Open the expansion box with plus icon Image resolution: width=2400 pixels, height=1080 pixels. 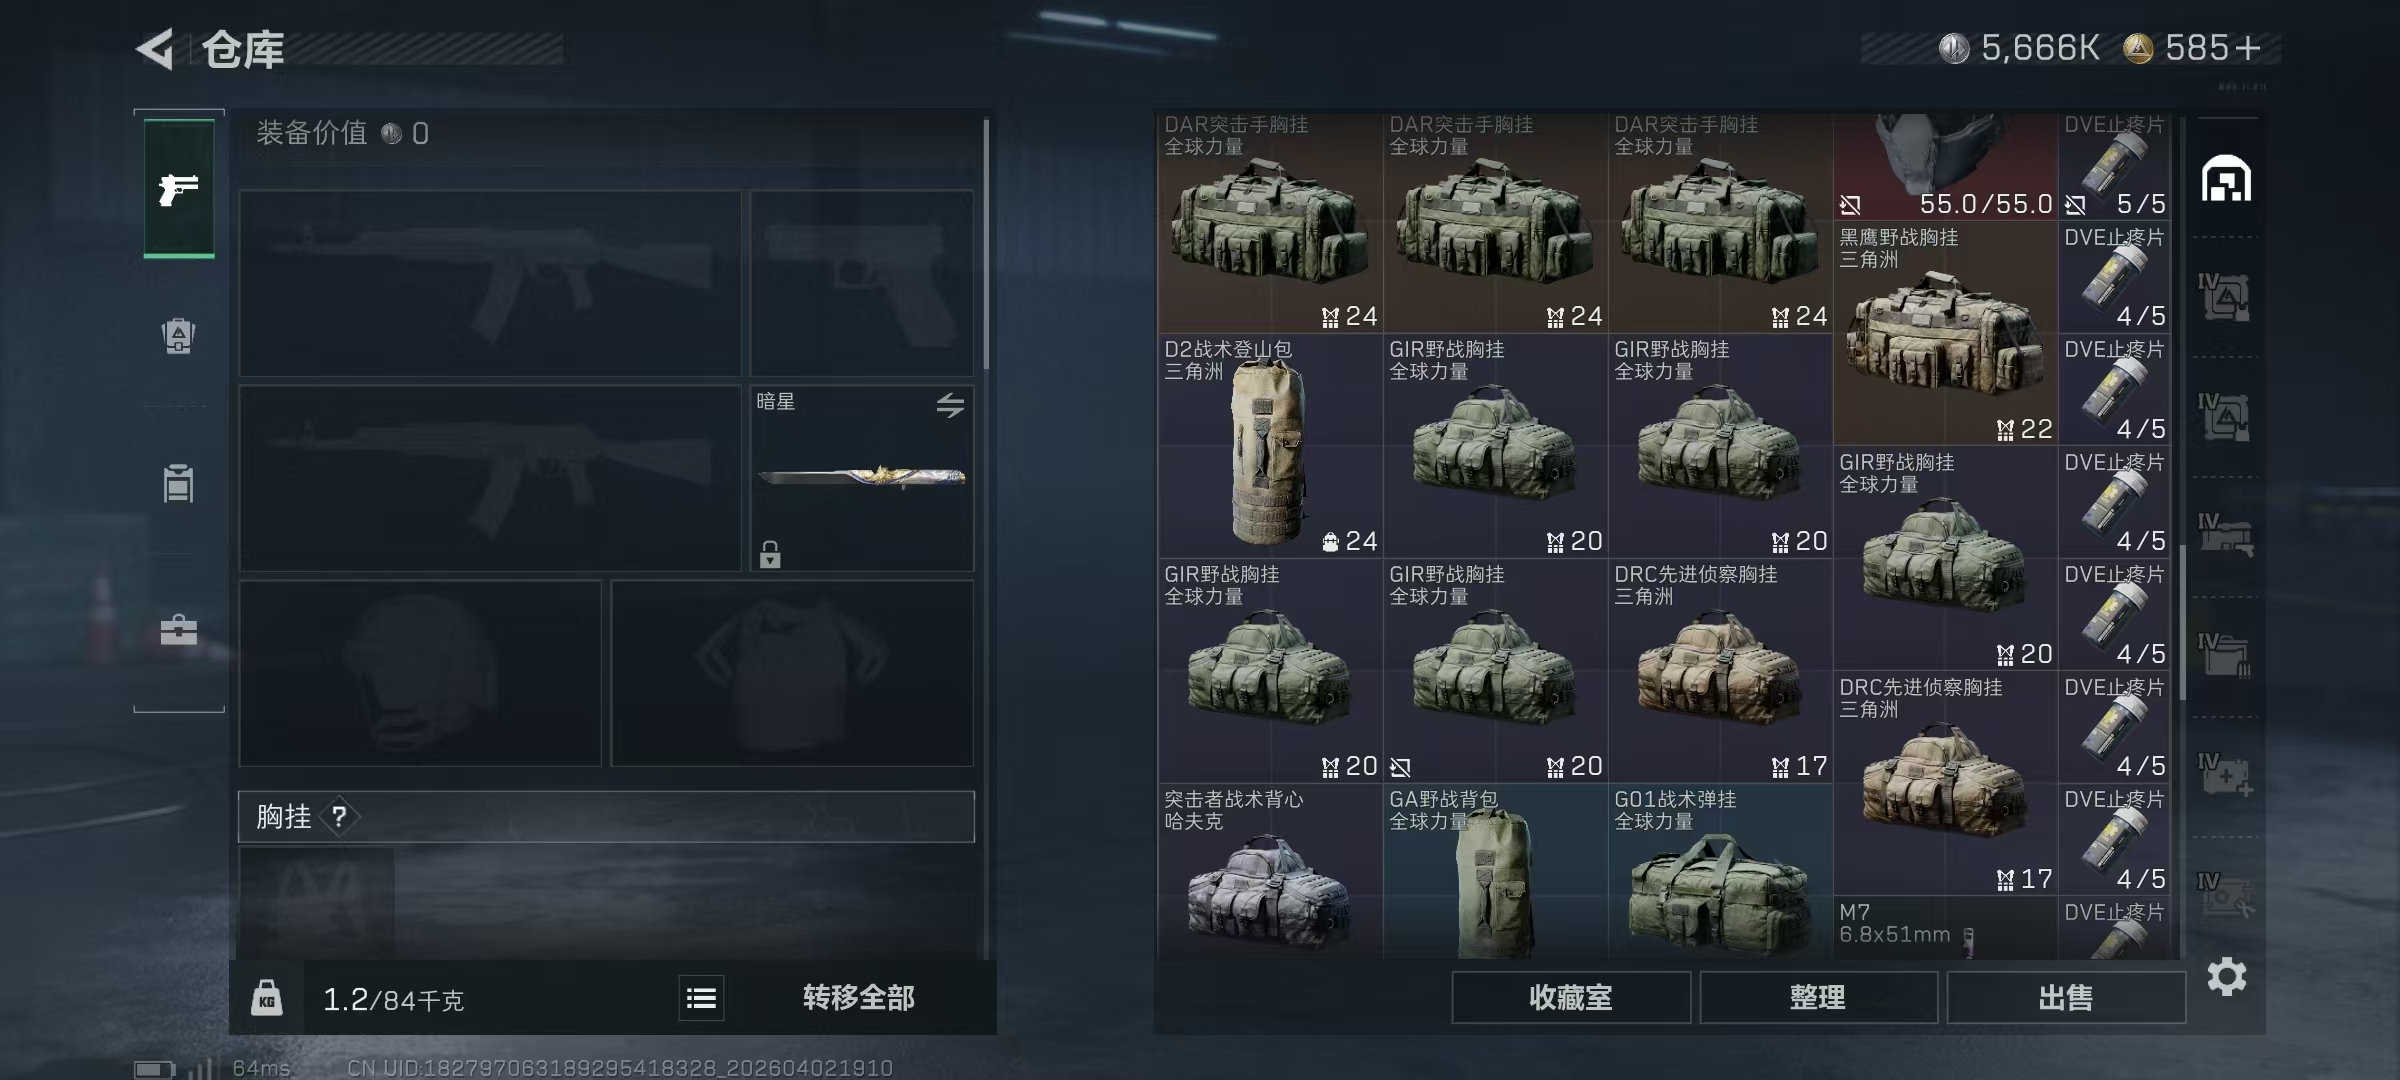pos(2226,776)
